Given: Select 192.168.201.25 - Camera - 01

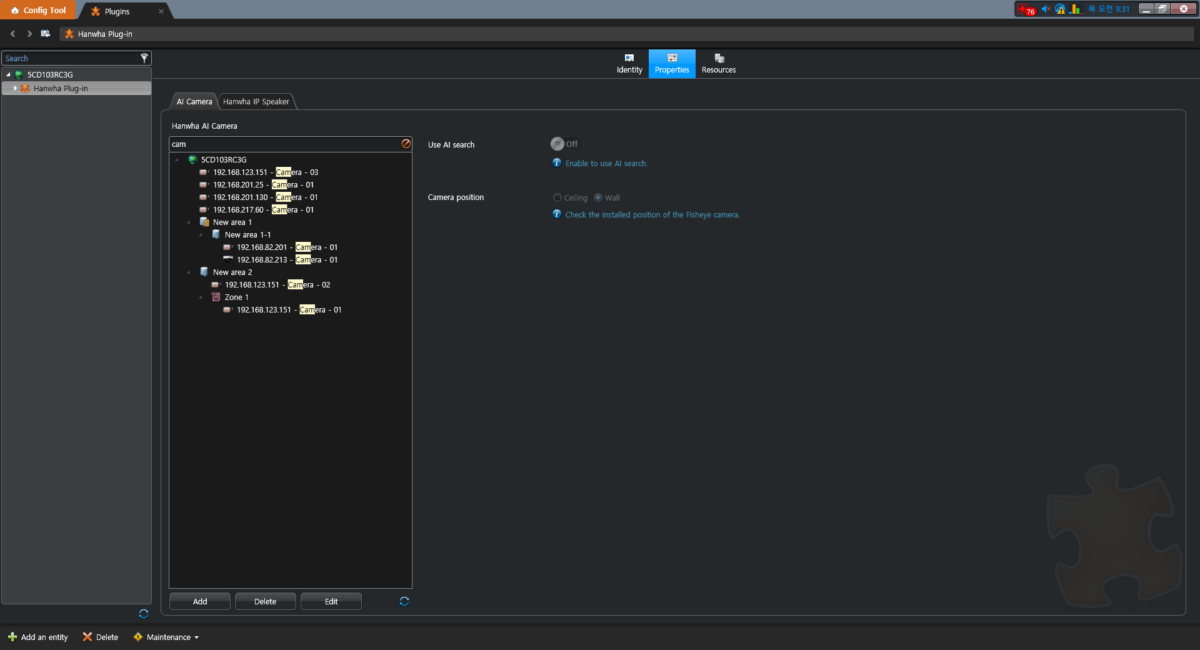Looking at the screenshot, I should click(x=264, y=185).
